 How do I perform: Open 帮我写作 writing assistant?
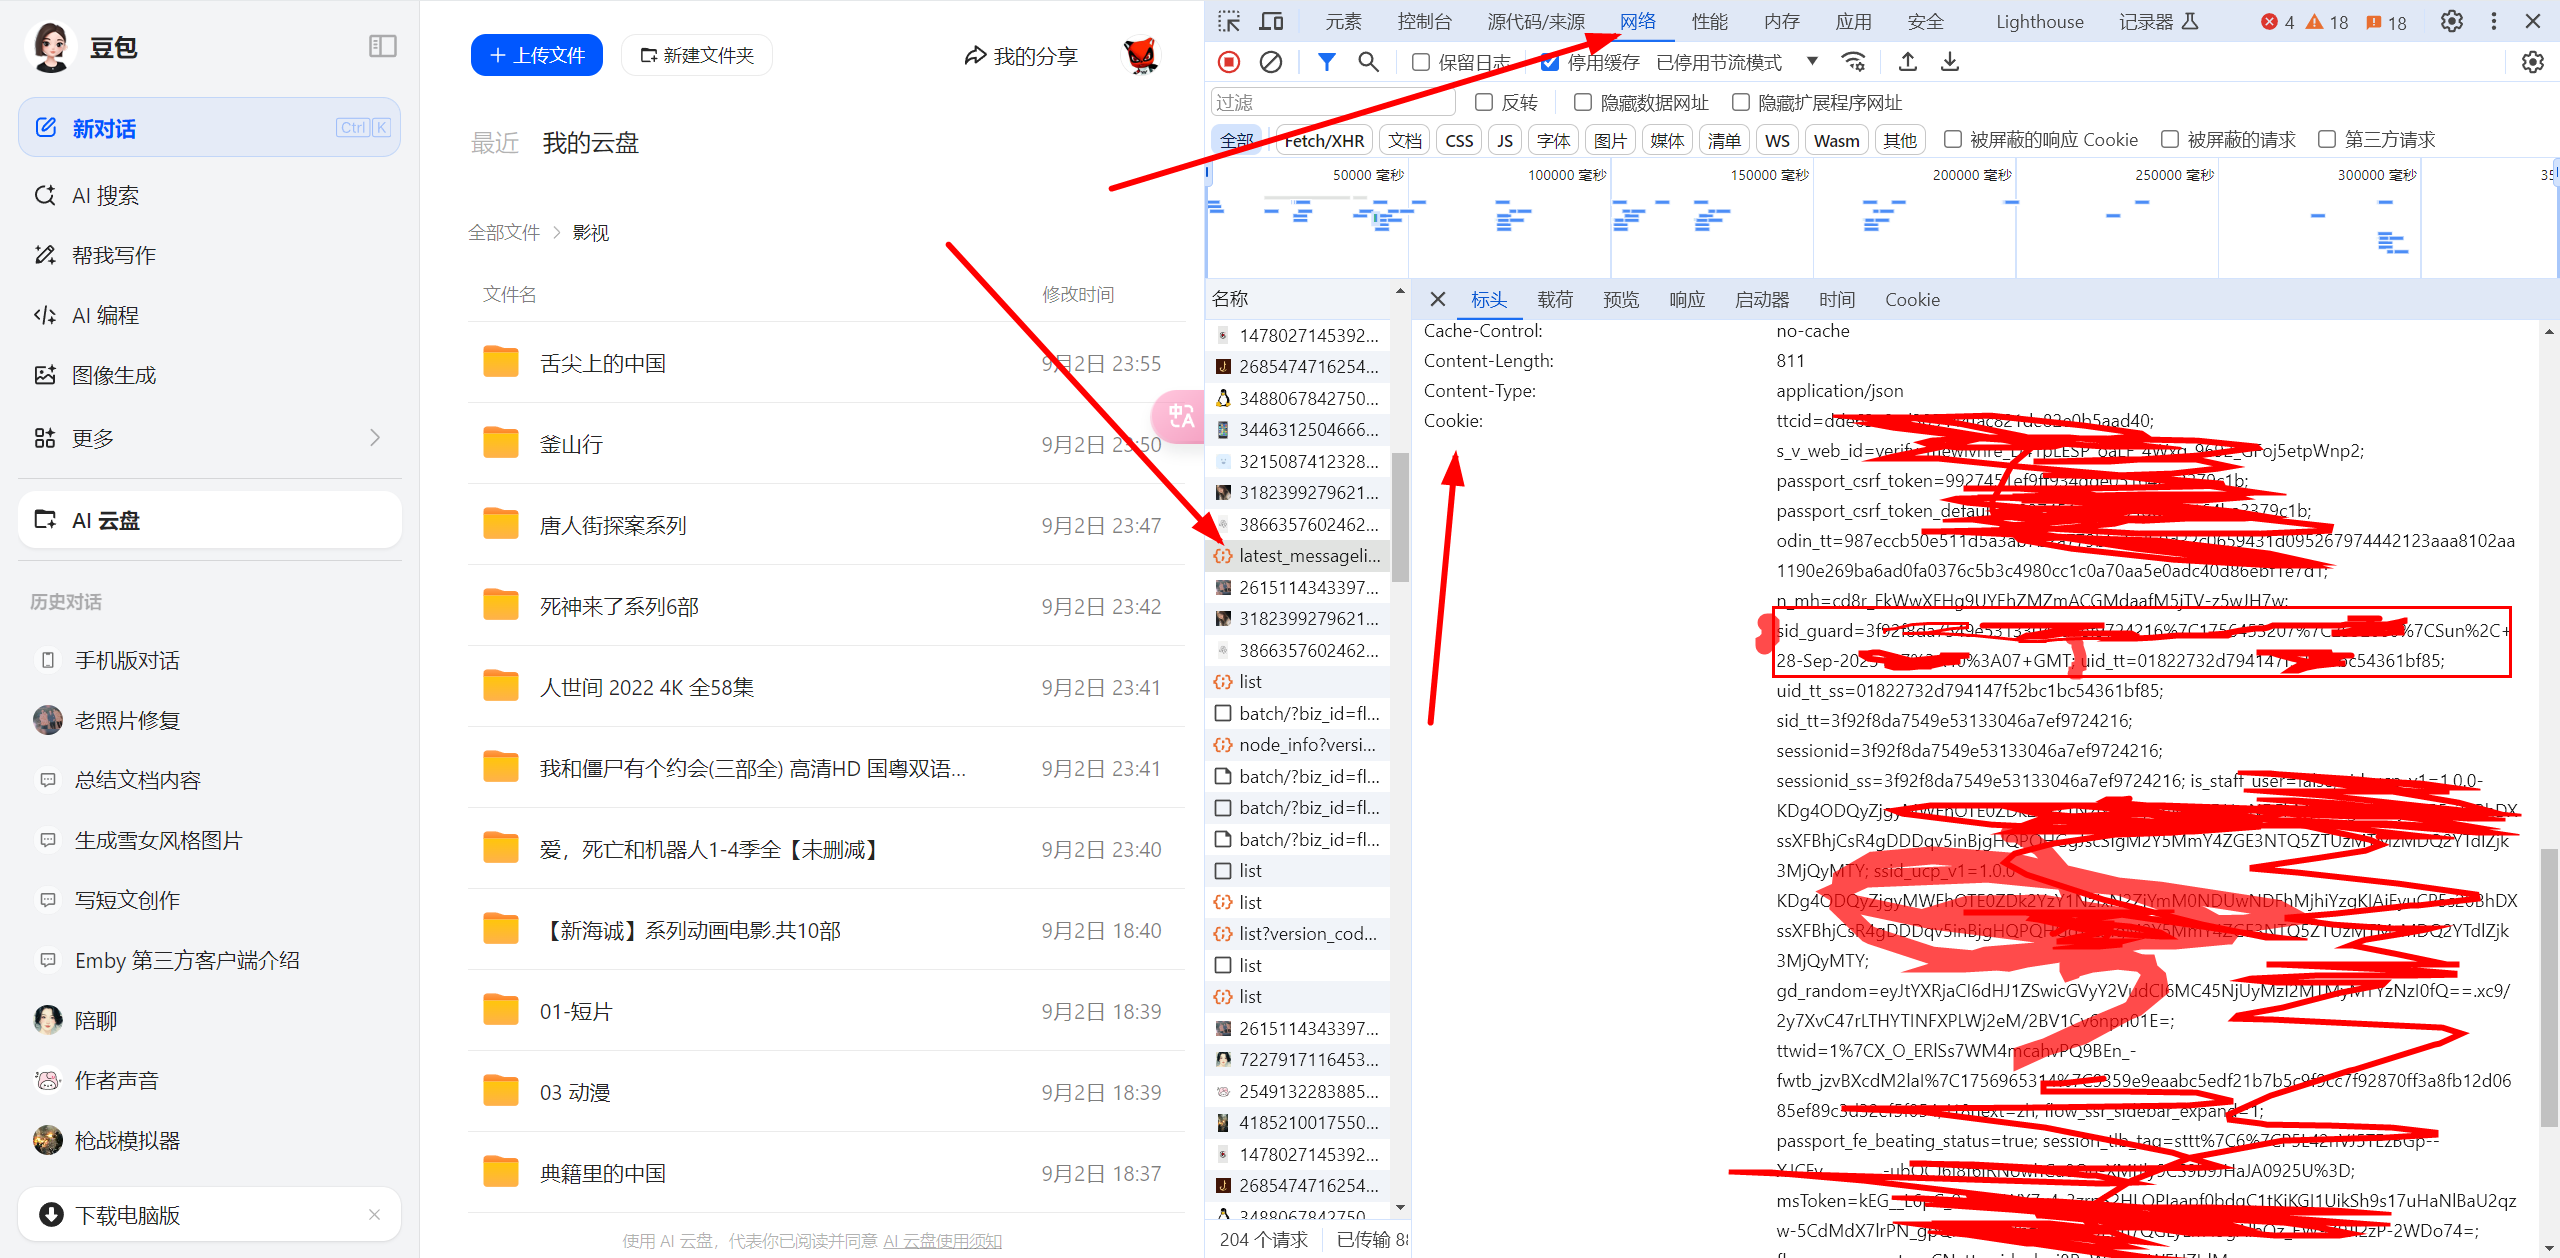pos(209,255)
